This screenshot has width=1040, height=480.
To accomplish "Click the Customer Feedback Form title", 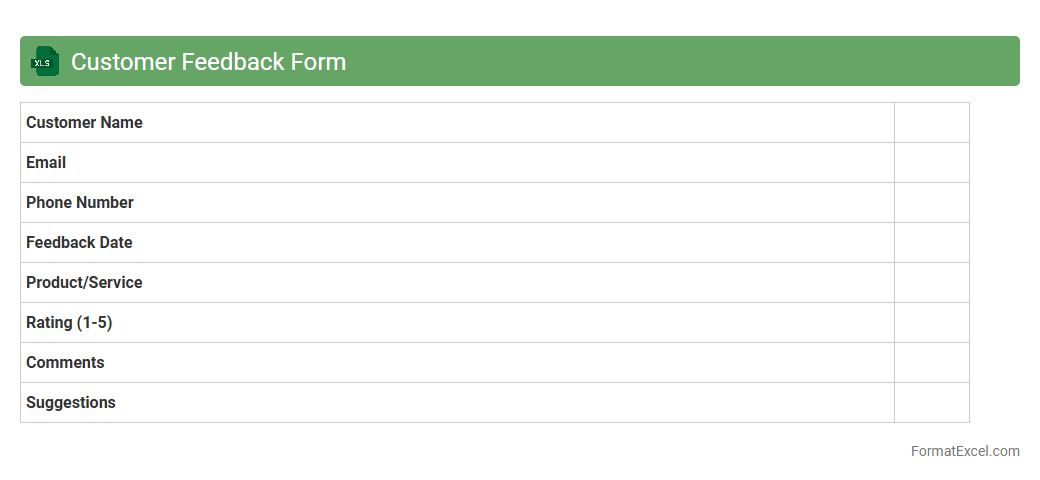I will [x=208, y=62].
